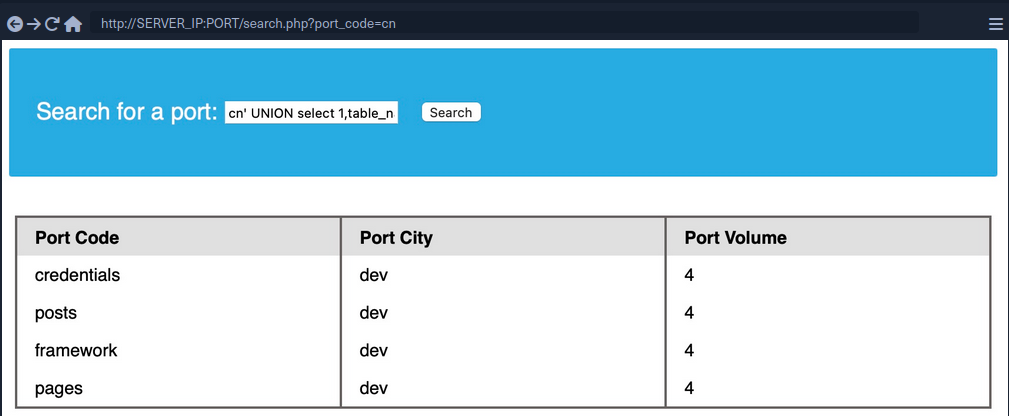Screen dimensions: 1009x416
Task: Click the Port Code column header
Action: [x=77, y=238]
